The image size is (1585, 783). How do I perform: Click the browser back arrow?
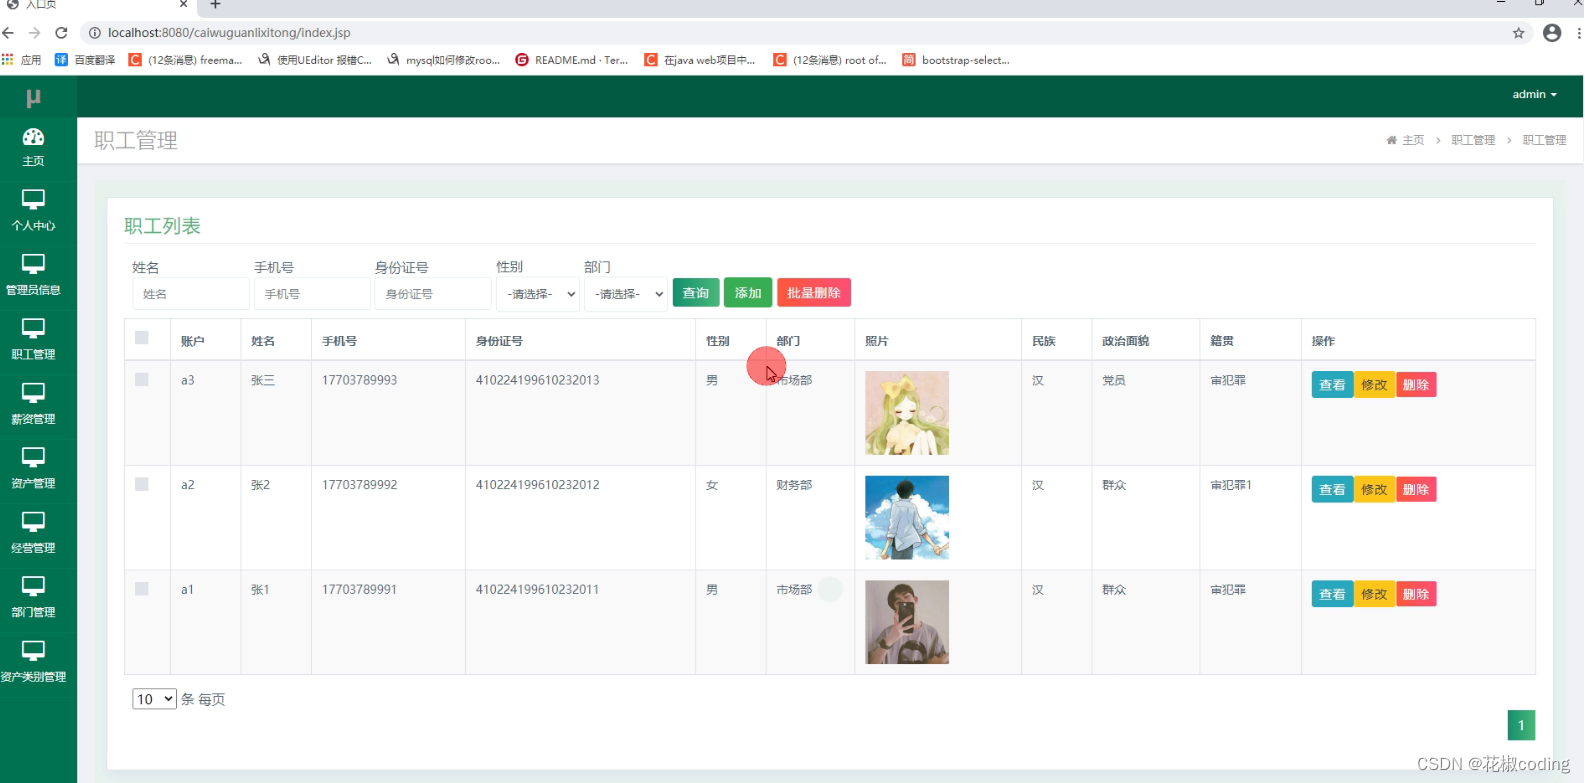[x=9, y=33]
